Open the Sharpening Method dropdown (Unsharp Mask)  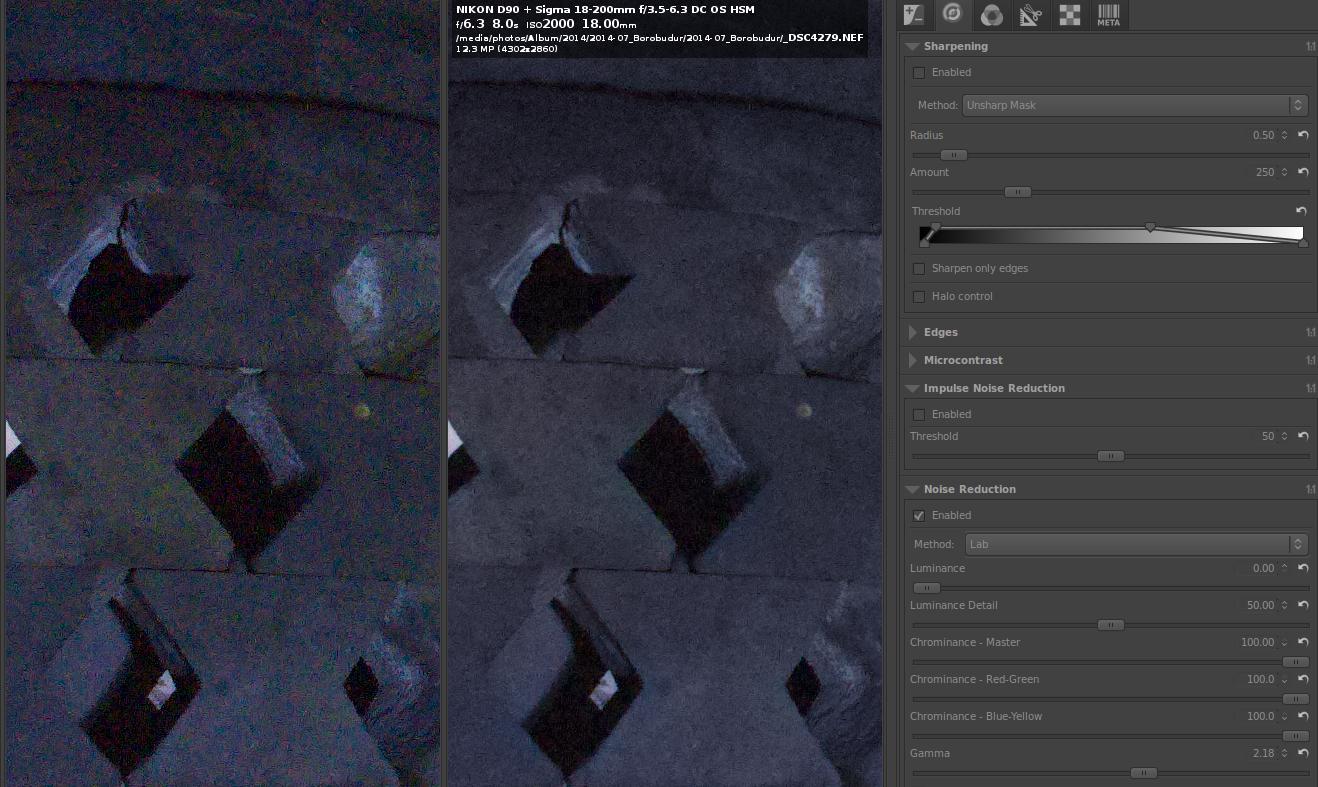(1135, 105)
